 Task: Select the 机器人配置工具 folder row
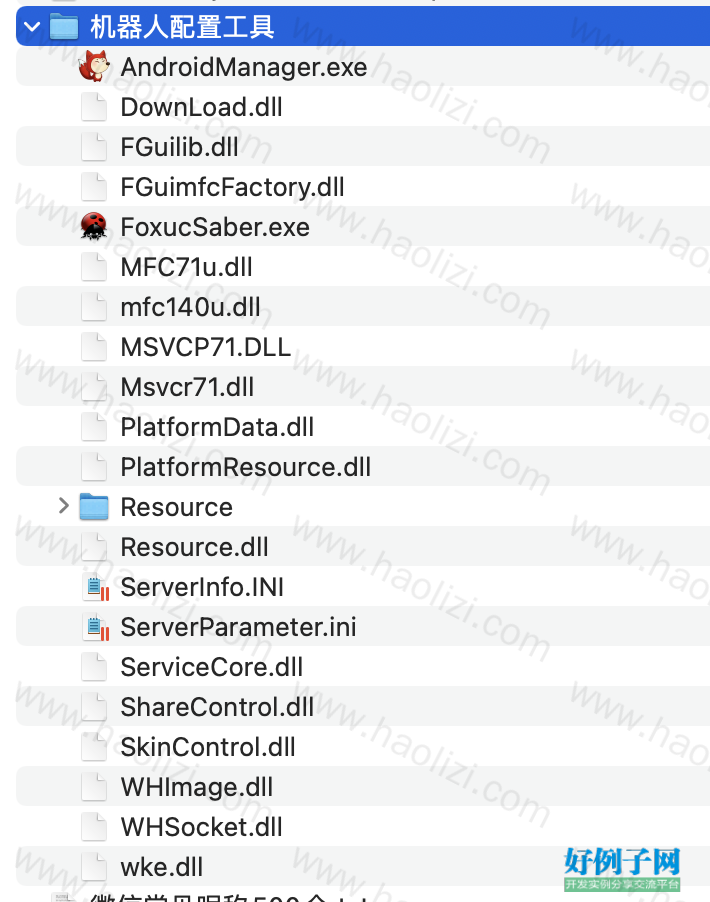pyautogui.click(x=363, y=26)
